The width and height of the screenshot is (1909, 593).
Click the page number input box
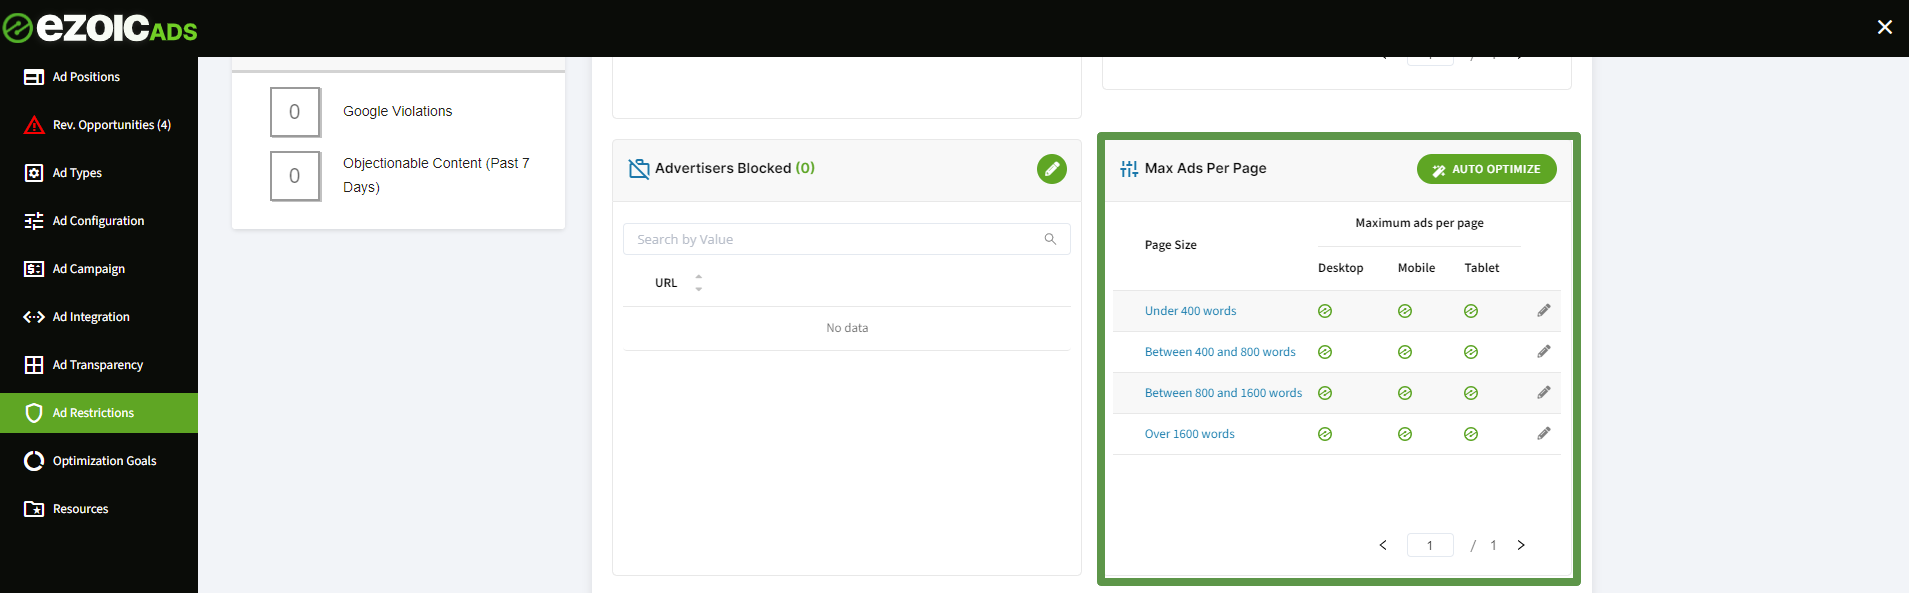pyautogui.click(x=1429, y=545)
